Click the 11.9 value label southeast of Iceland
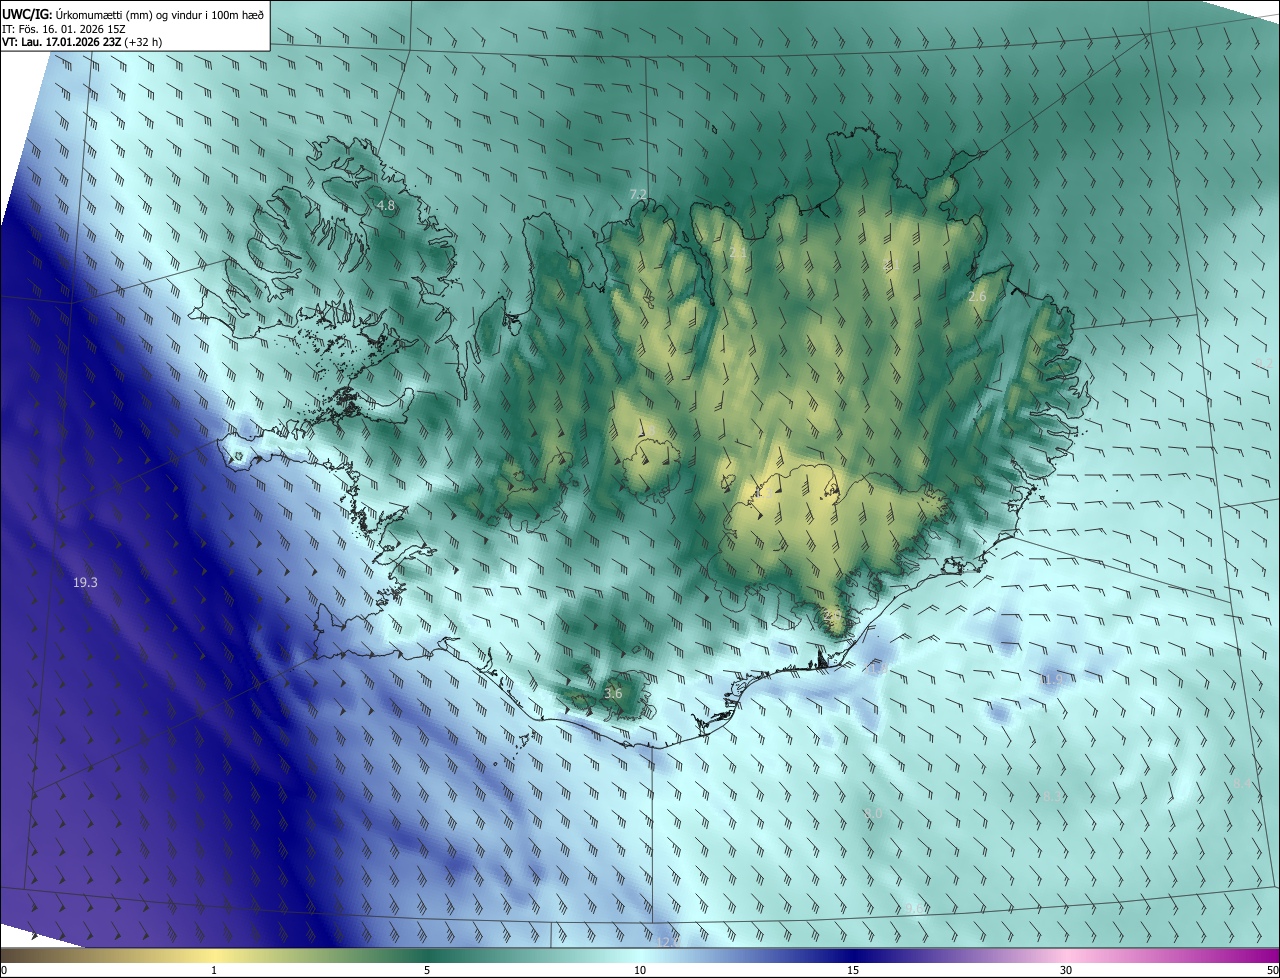The width and height of the screenshot is (1280, 978). tap(1052, 679)
